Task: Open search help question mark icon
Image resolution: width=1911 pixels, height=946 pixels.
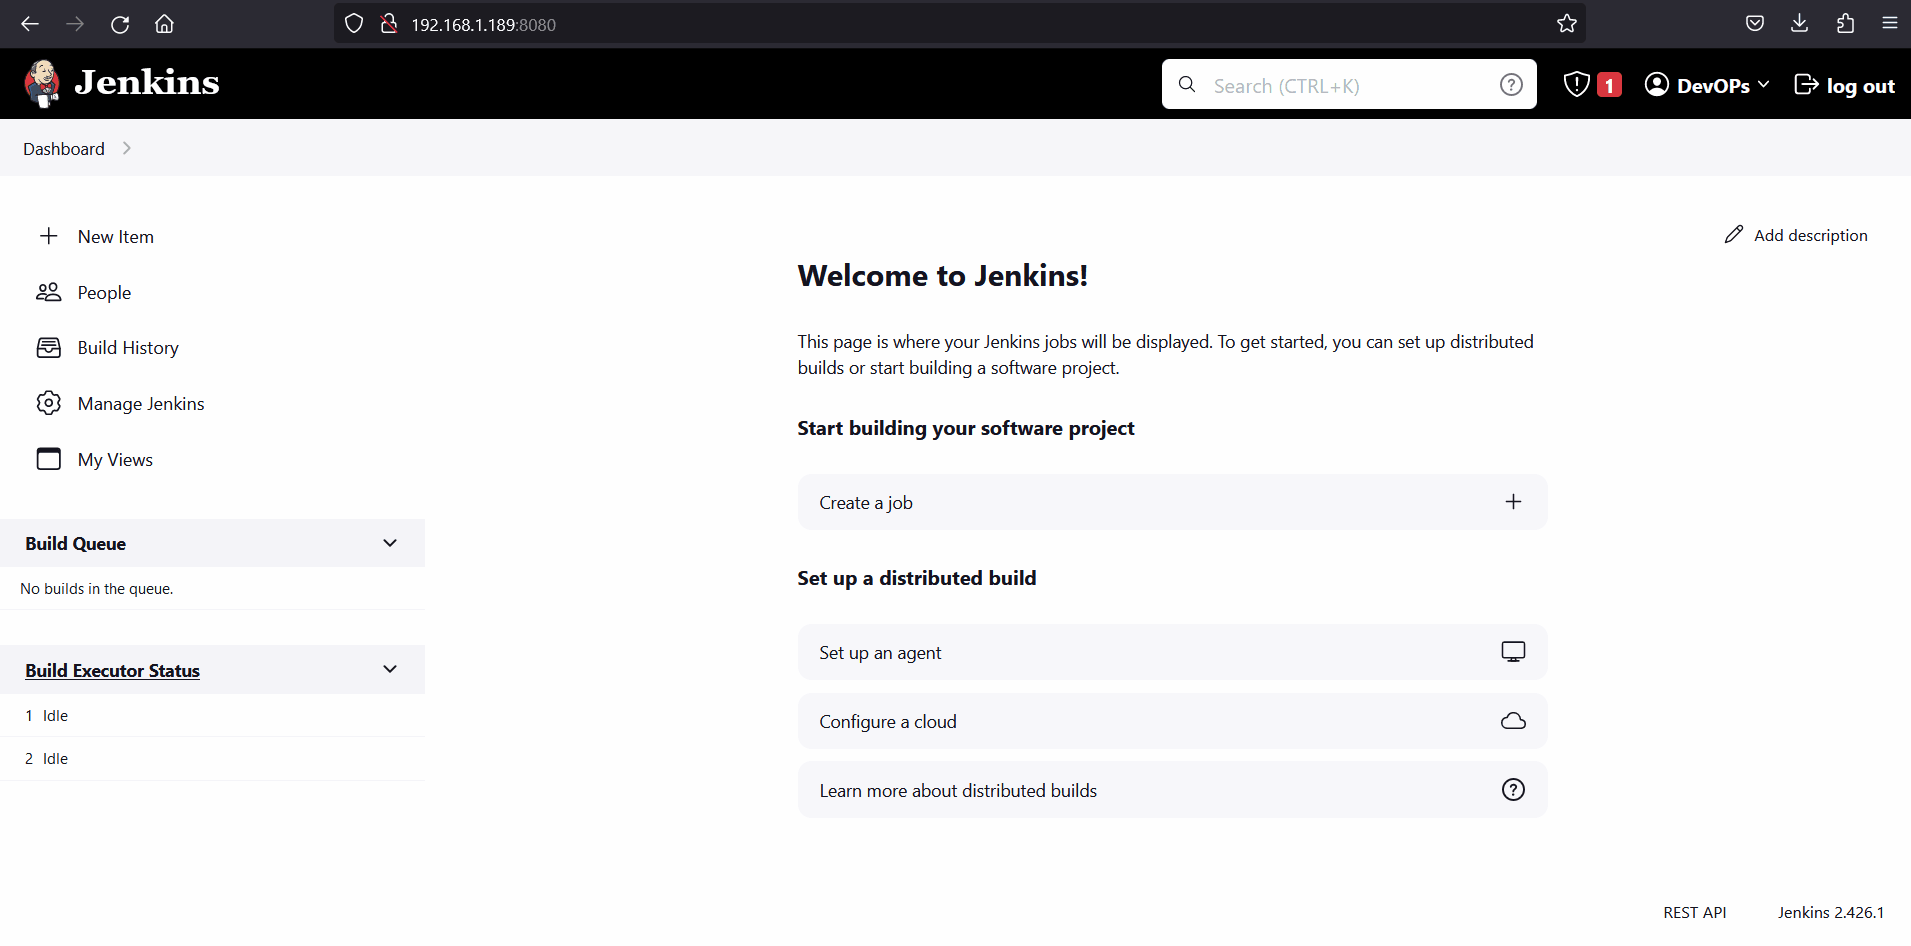Action: point(1511,85)
